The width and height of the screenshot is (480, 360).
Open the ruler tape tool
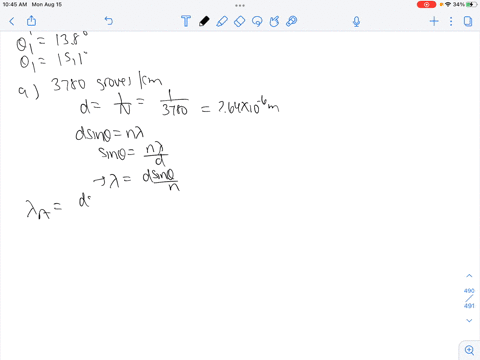[292, 21]
